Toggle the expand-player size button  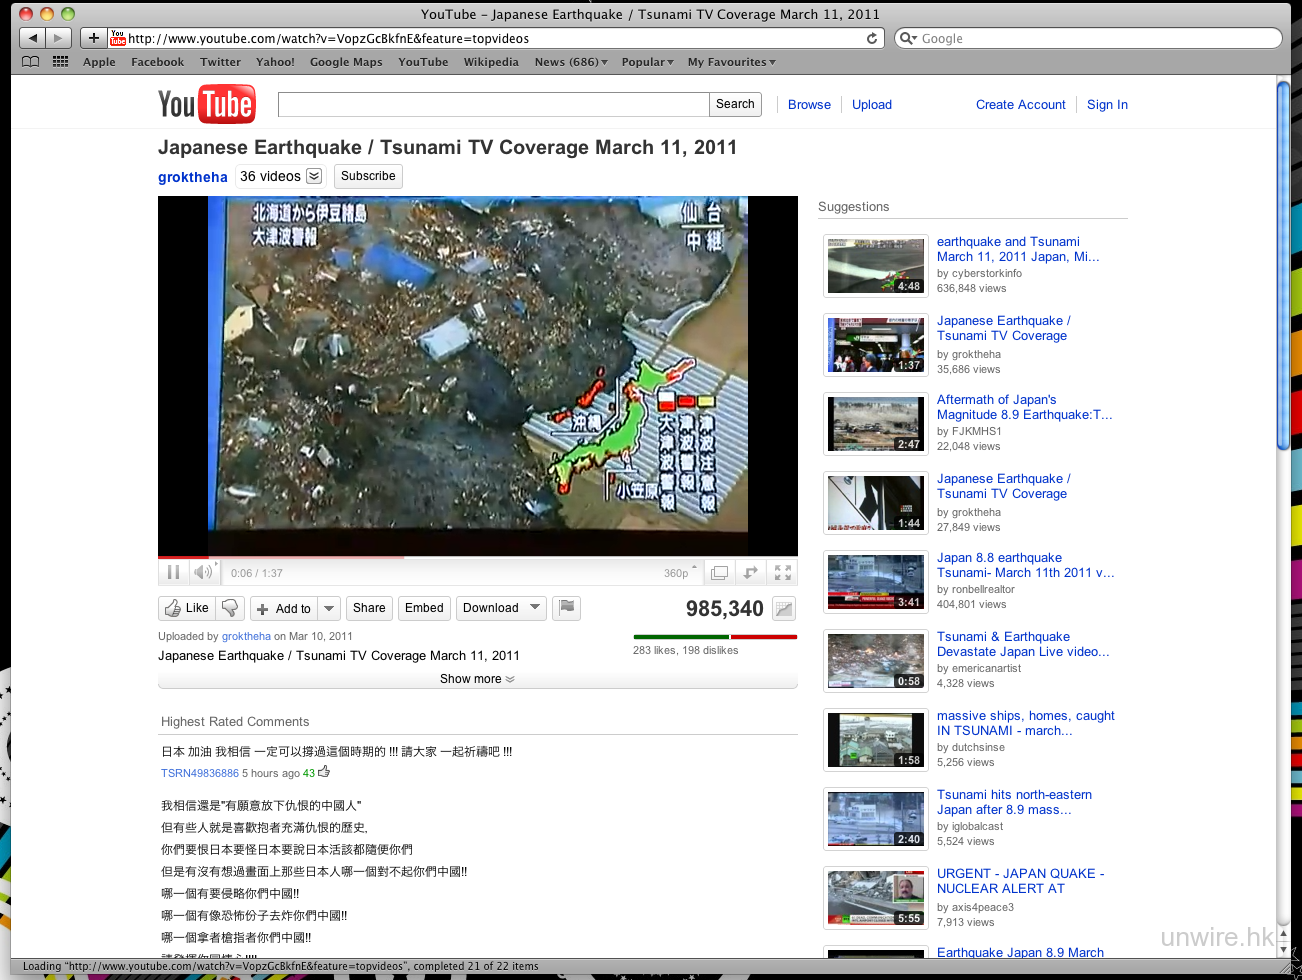pos(751,573)
